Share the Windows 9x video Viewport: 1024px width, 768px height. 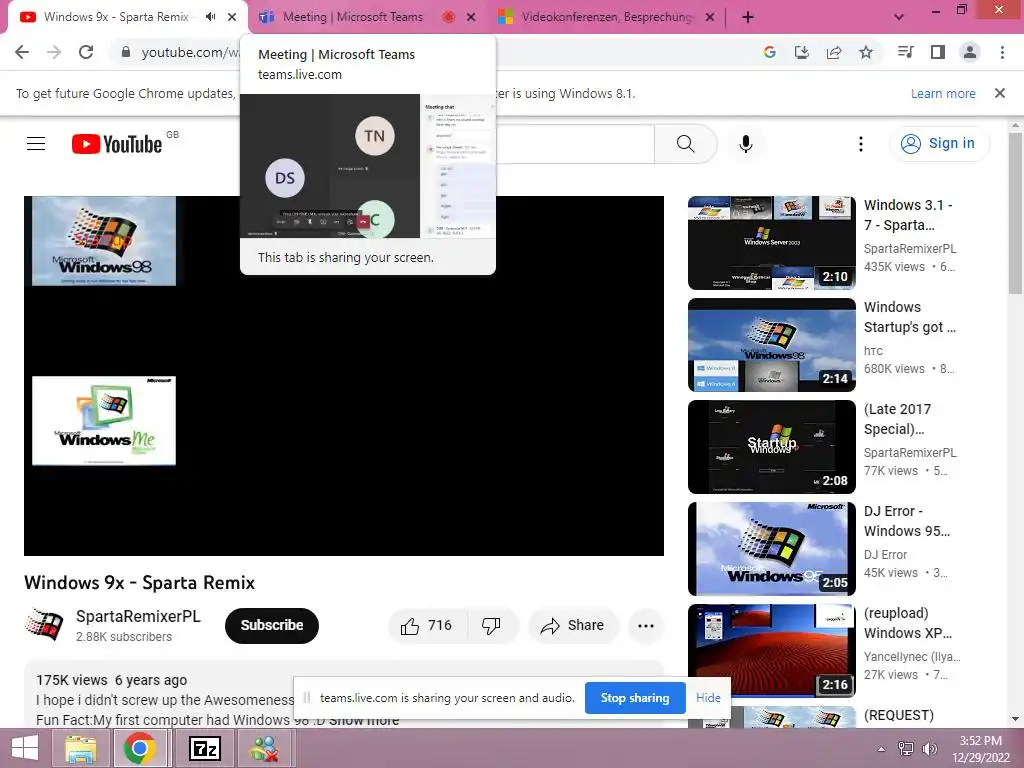573,626
